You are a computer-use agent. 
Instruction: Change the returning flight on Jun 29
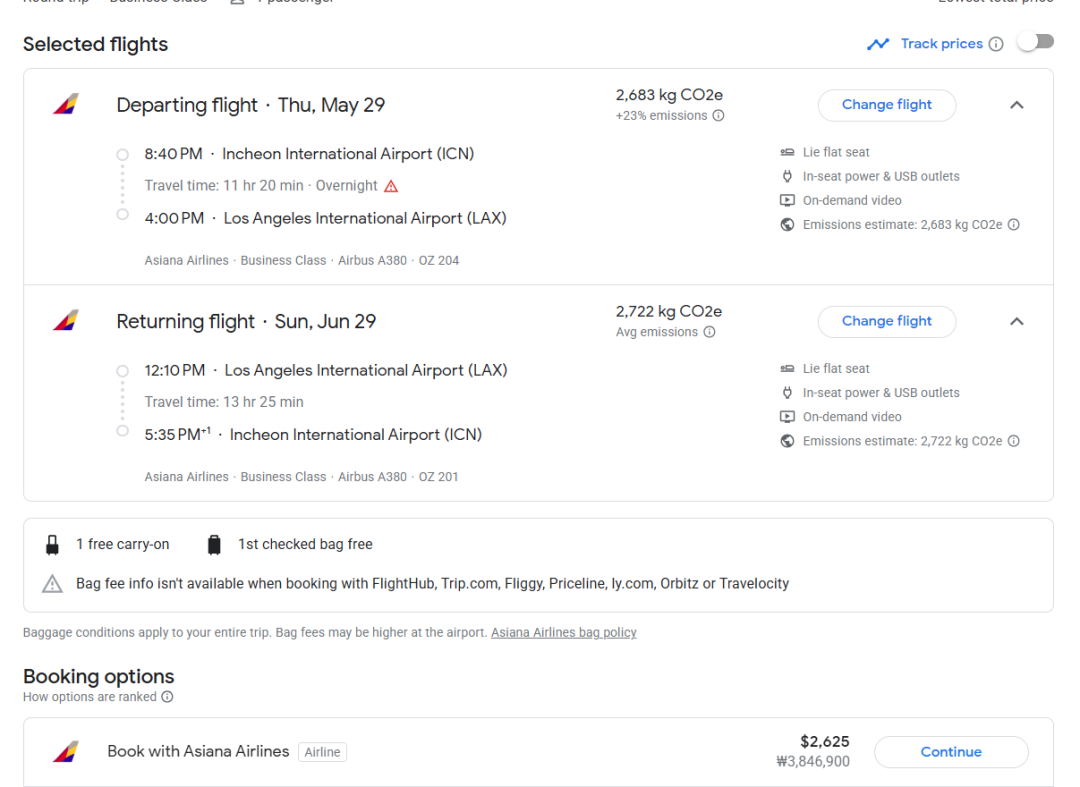tap(886, 321)
